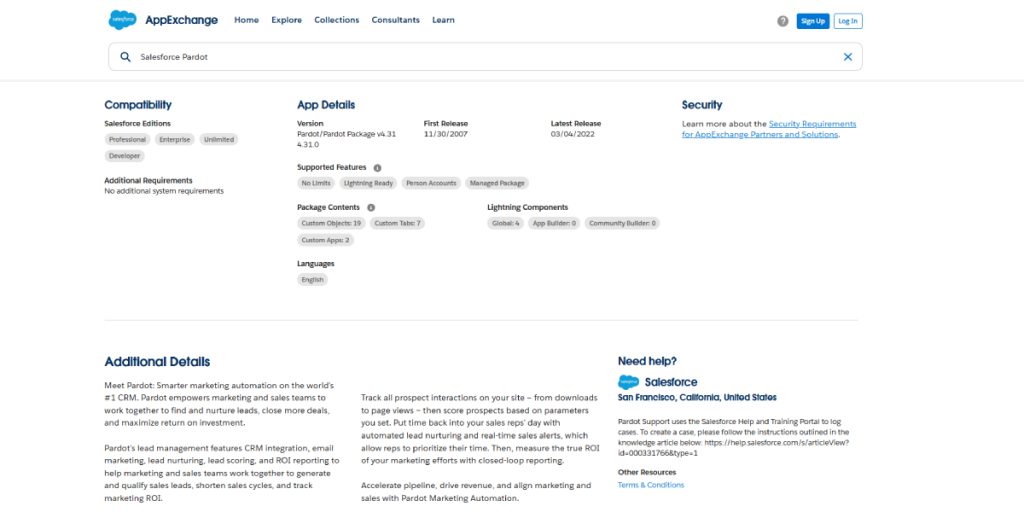Click the English language tag
1024x512 pixels.
pyautogui.click(x=312, y=280)
